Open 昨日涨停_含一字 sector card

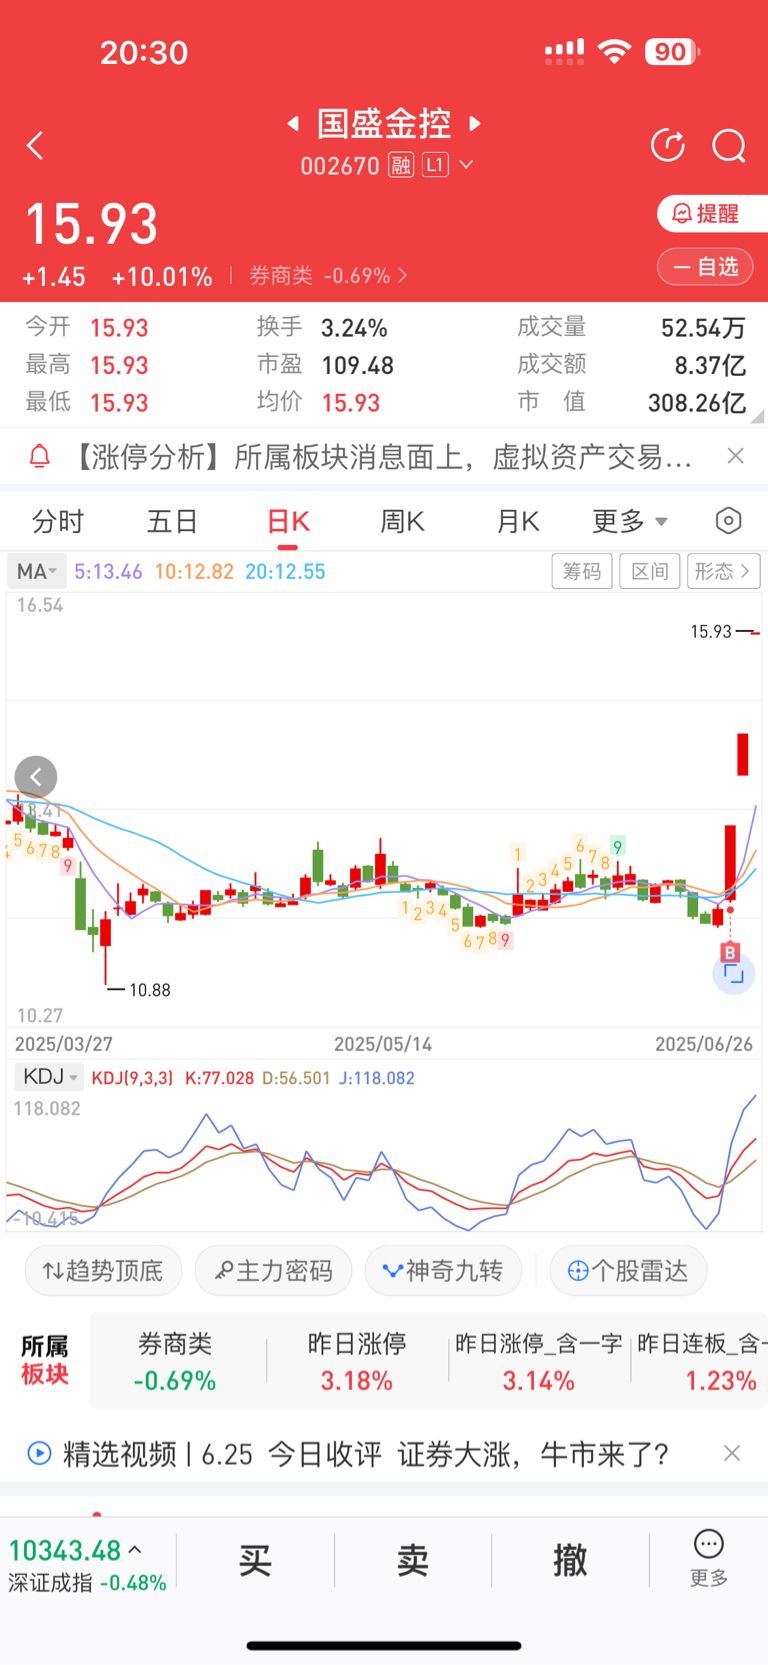[x=539, y=1362]
